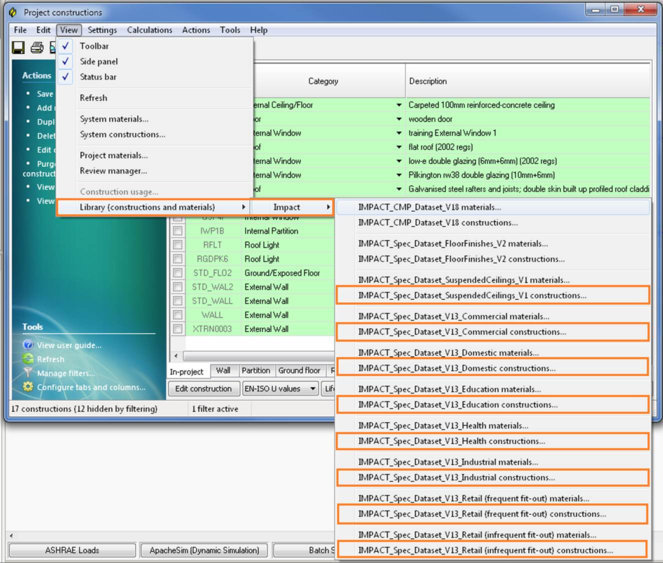Click the ASHRAE Loads button
The width and height of the screenshot is (663, 563).
point(72,550)
